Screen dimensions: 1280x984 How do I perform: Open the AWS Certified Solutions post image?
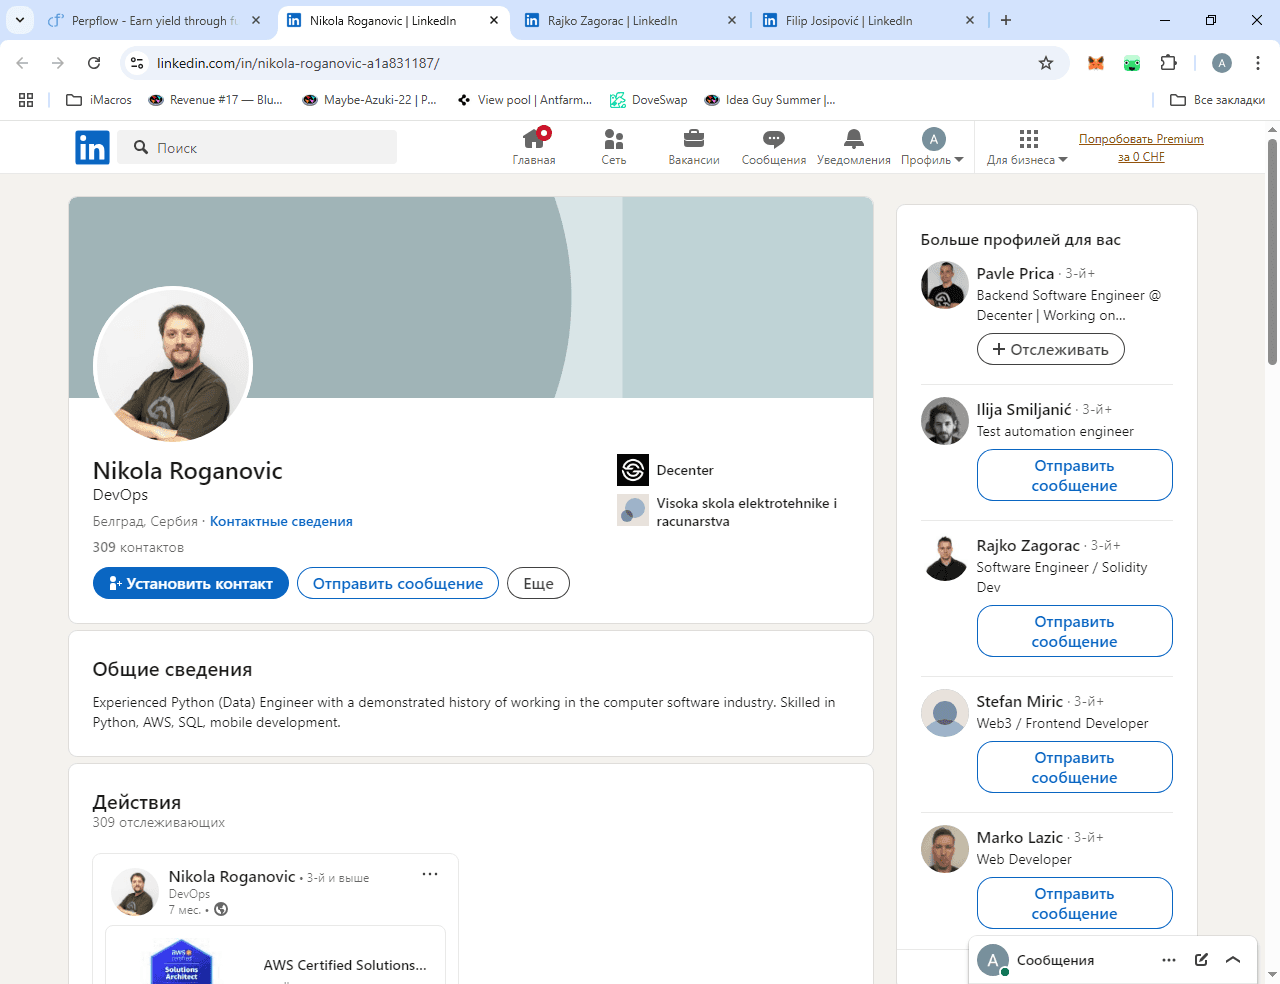coord(181,962)
